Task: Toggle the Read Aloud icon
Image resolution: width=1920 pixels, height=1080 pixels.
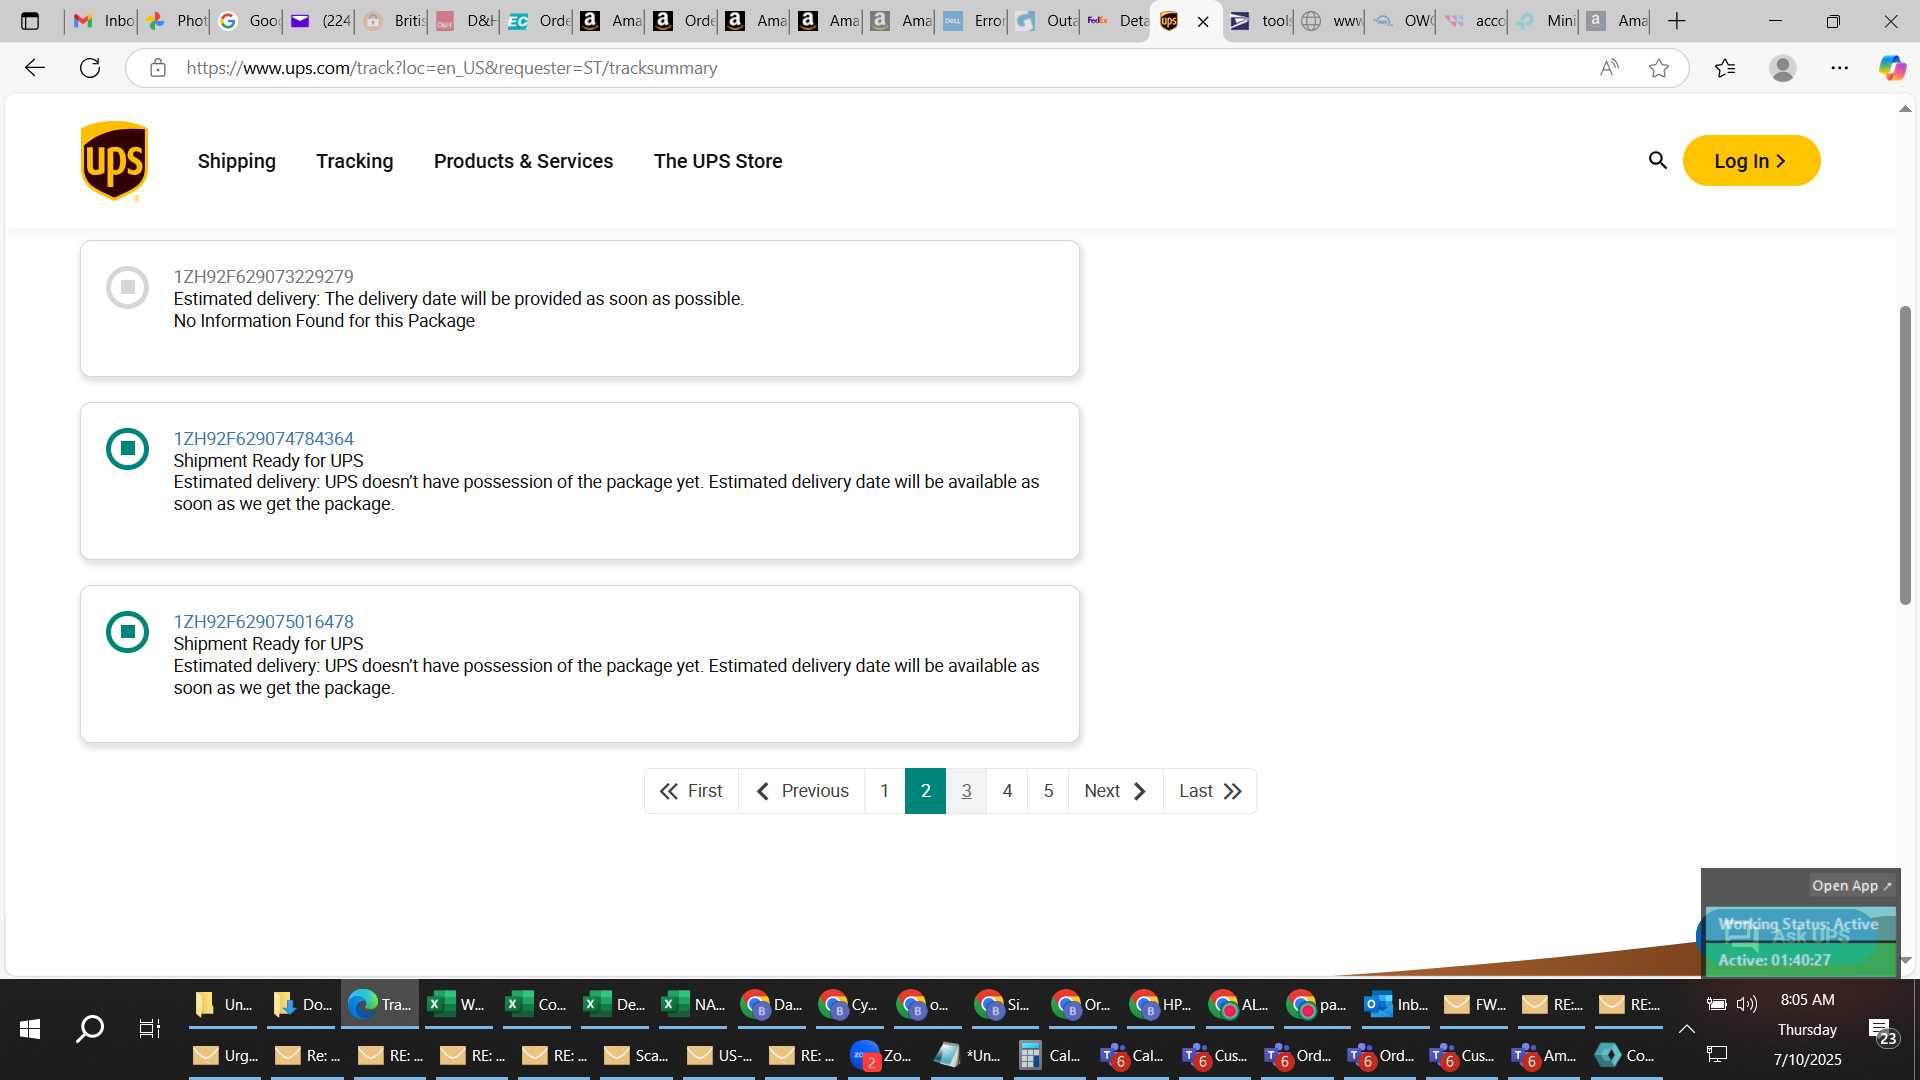Action: pyautogui.click(x=1609, y=68)
